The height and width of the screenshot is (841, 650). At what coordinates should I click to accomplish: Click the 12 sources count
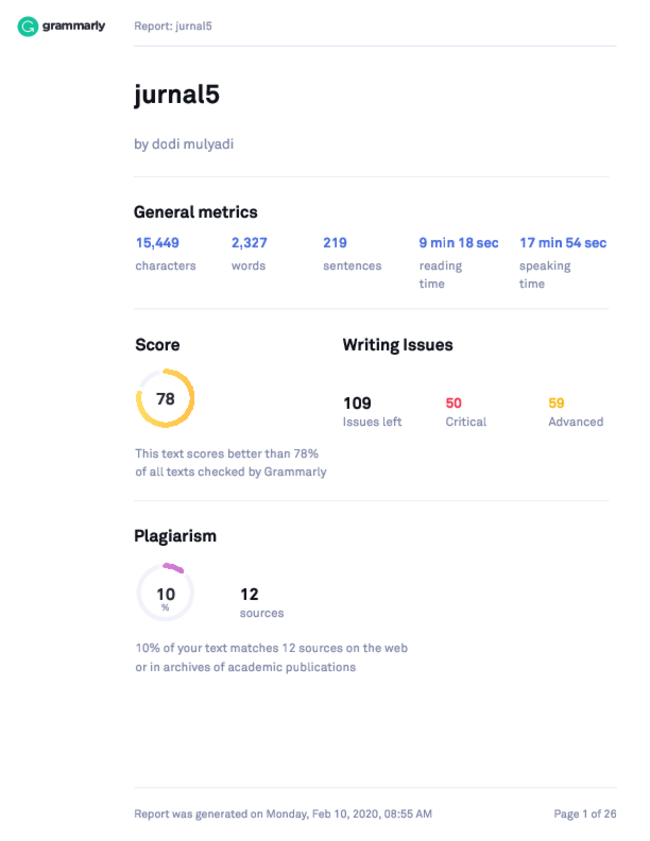(249, 594)
